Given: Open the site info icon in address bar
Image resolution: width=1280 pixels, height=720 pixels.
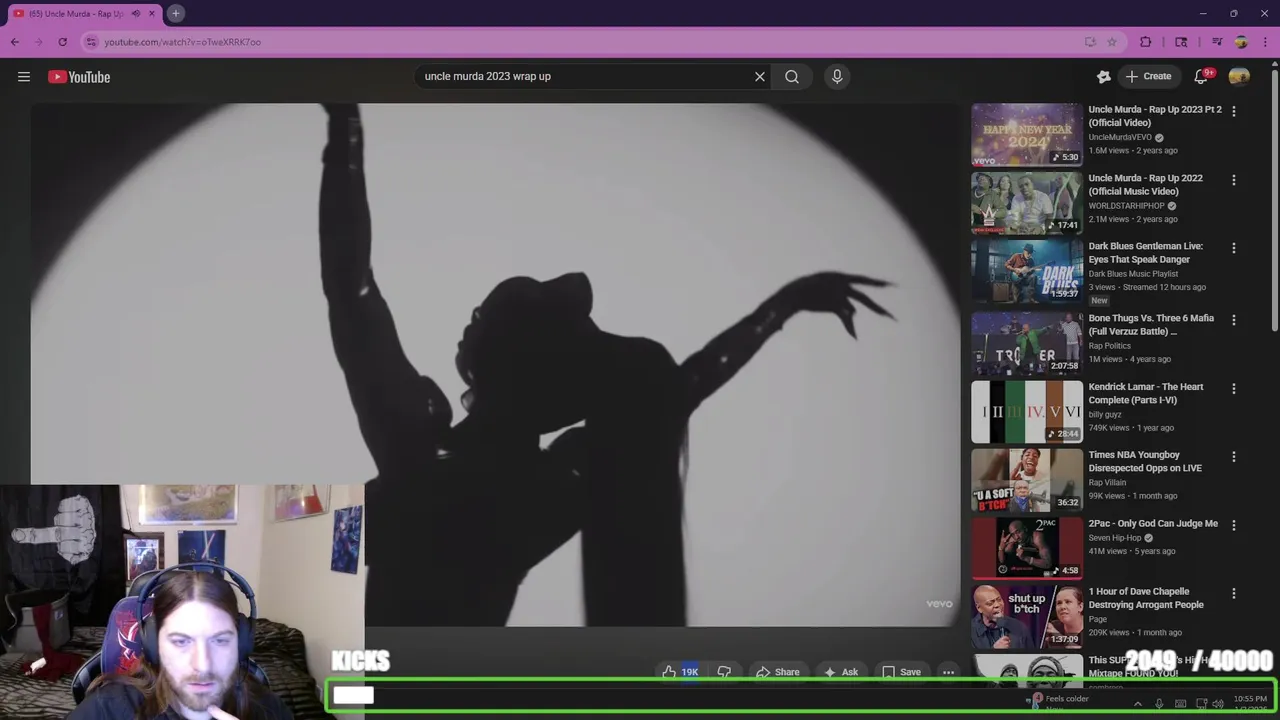Looking at the screenshot, I should click(91, 42).
